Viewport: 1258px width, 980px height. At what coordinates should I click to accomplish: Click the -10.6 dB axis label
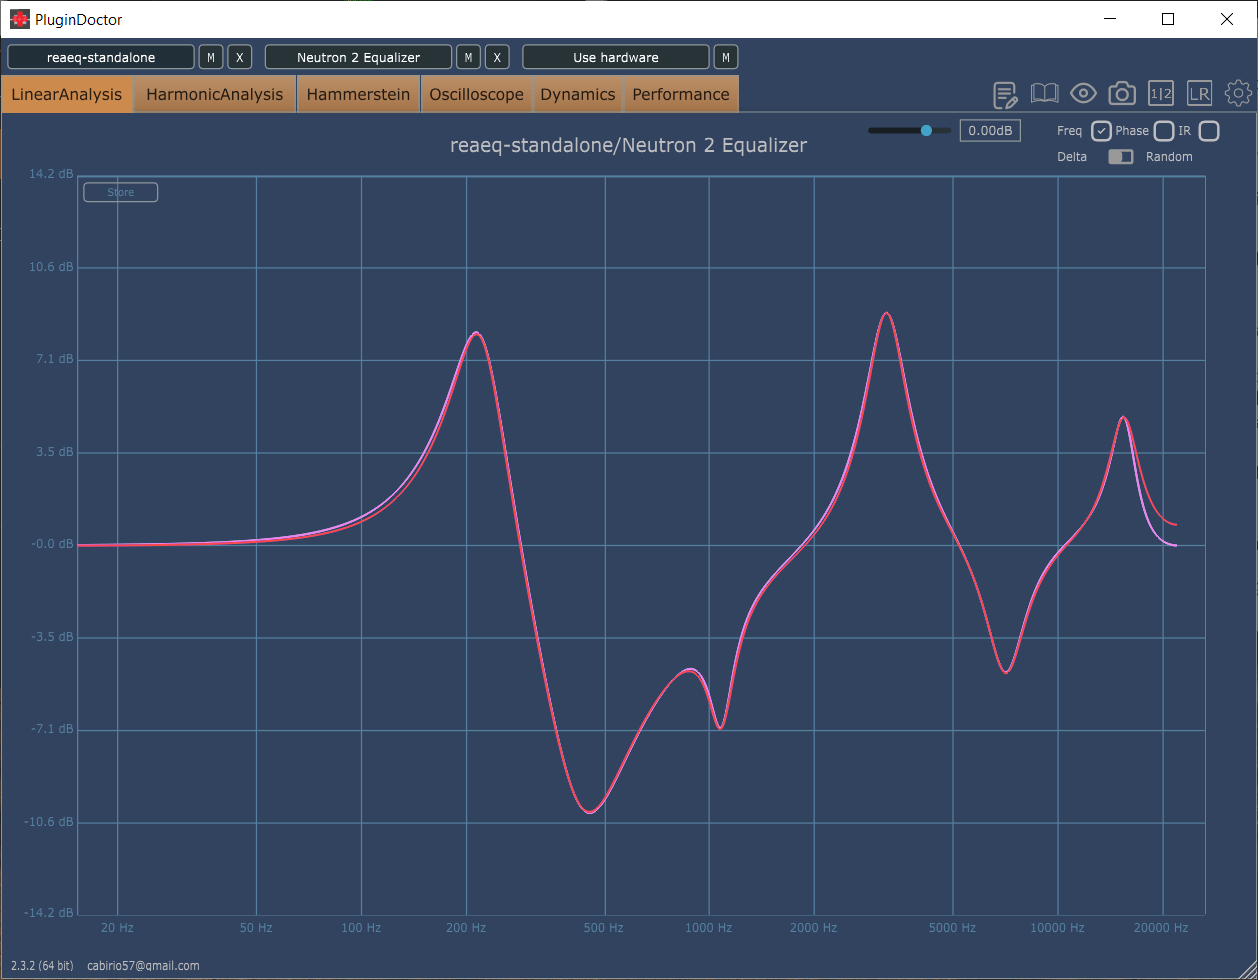pyautogui.click(x=49, y=822)
